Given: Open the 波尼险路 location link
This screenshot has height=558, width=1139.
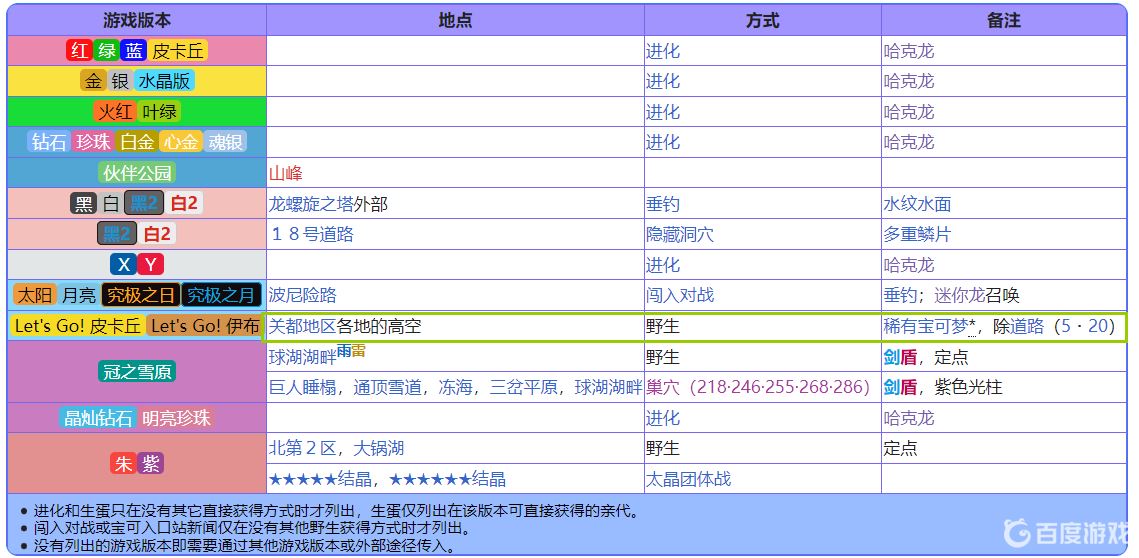Looking at the screenshot, I should (303, 296).
